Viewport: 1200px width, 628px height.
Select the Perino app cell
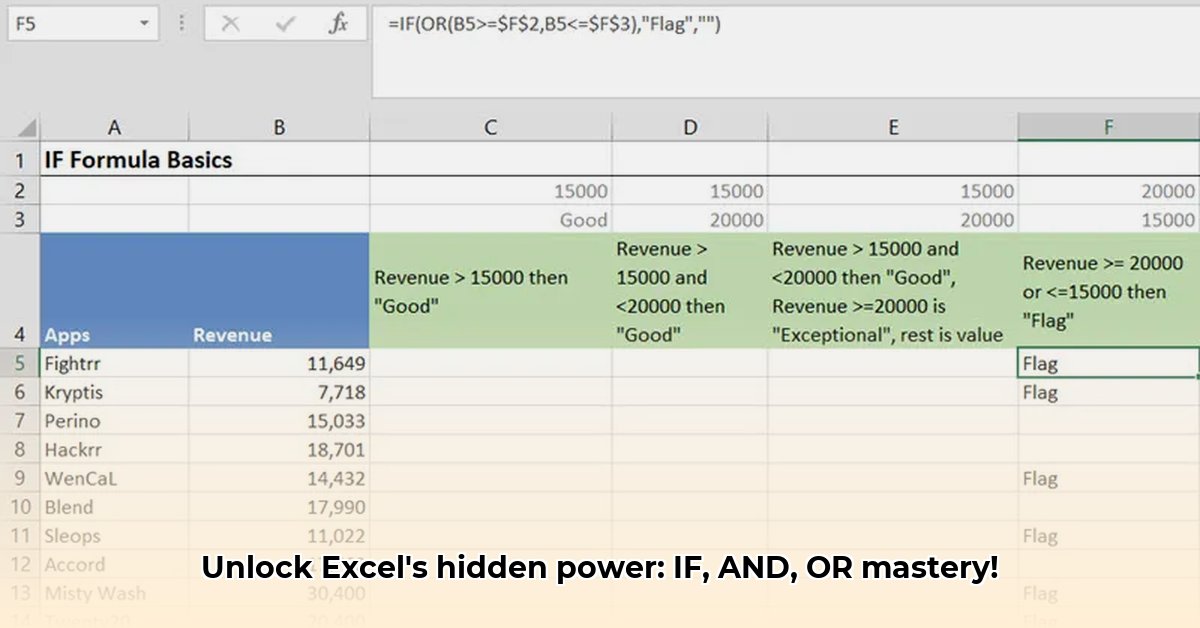click(115, 421)
